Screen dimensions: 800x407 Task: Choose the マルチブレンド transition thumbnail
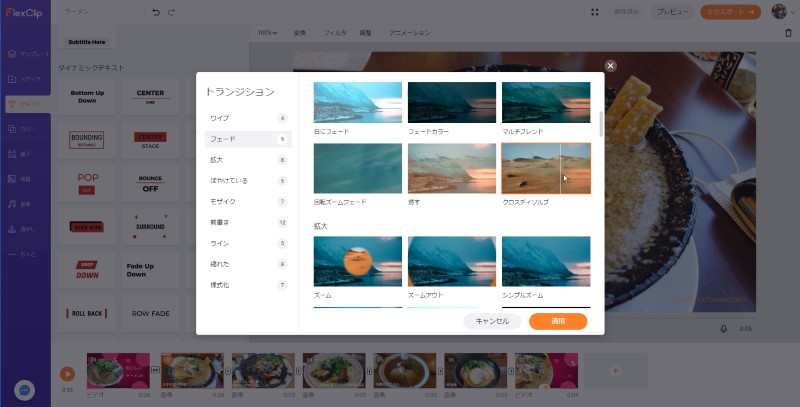coord(546,102)
